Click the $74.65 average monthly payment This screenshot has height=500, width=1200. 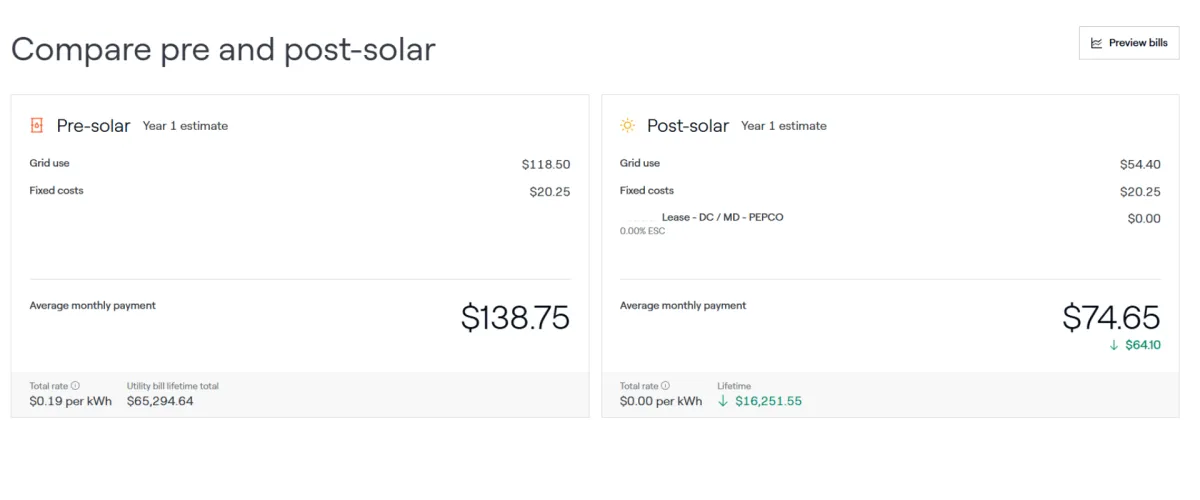[1111, 318]
